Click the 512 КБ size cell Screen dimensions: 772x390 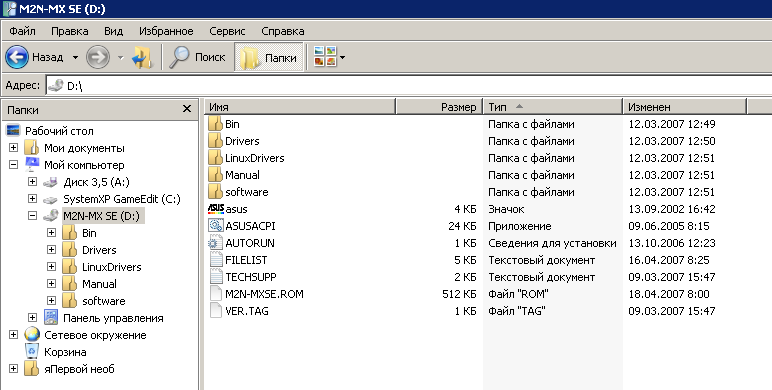[x=459, y=294]
